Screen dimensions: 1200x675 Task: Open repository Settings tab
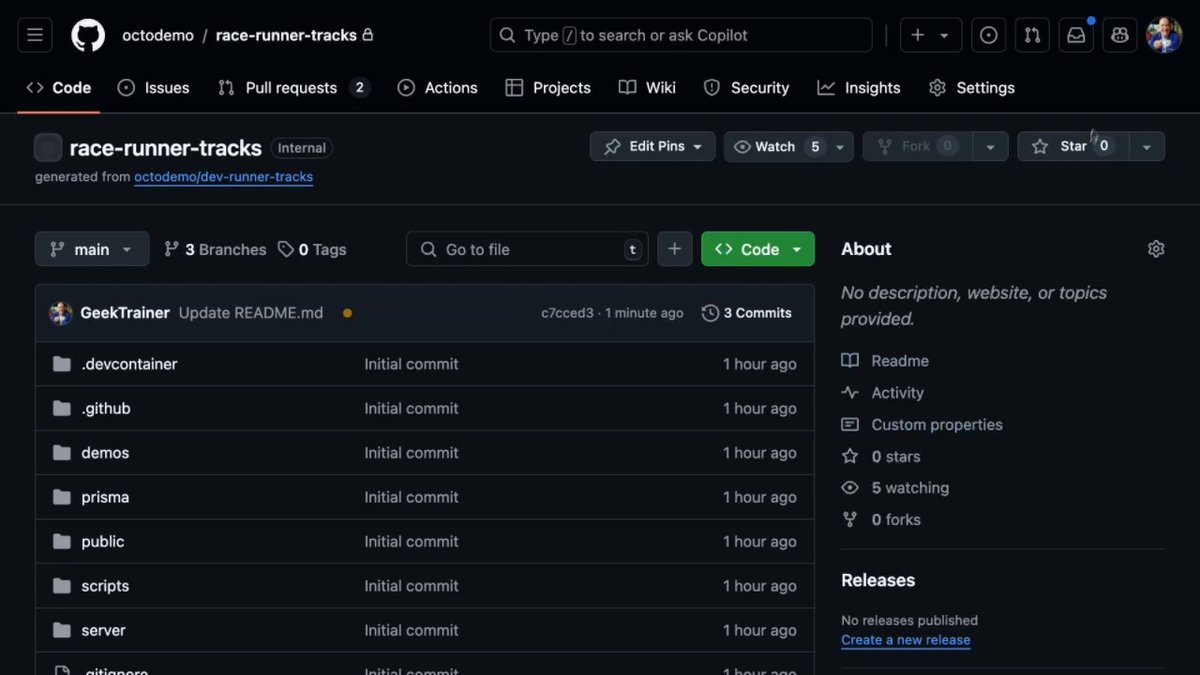point(972,88)
